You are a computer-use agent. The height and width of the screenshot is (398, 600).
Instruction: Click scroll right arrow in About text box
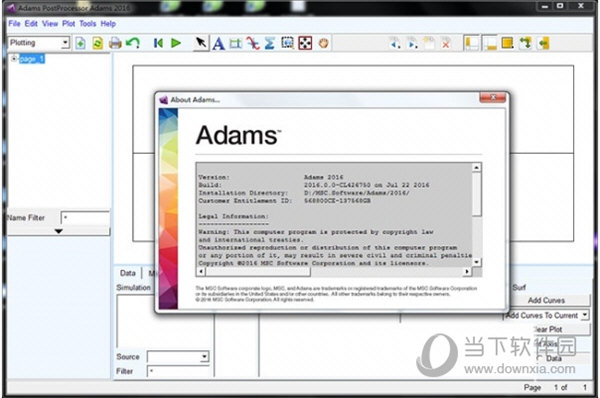467,272
